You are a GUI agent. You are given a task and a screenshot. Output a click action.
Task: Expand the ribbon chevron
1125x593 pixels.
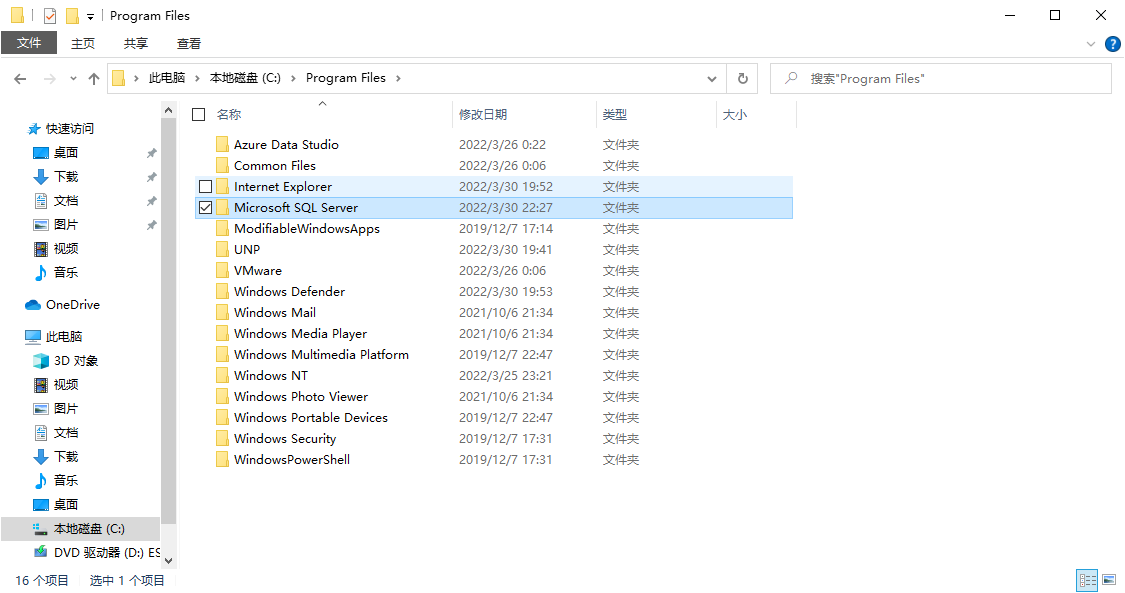pos(1091,44)
